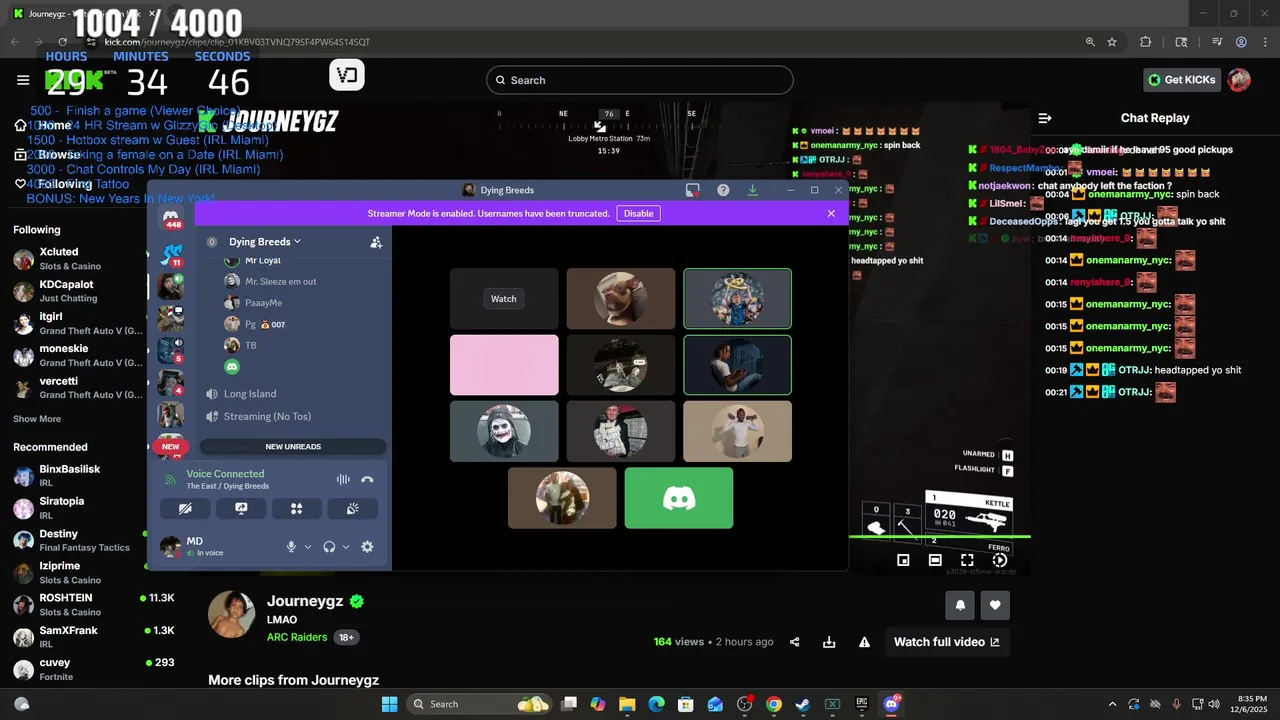
Task: Download the clip icon
Action: (x=829, y=642)
